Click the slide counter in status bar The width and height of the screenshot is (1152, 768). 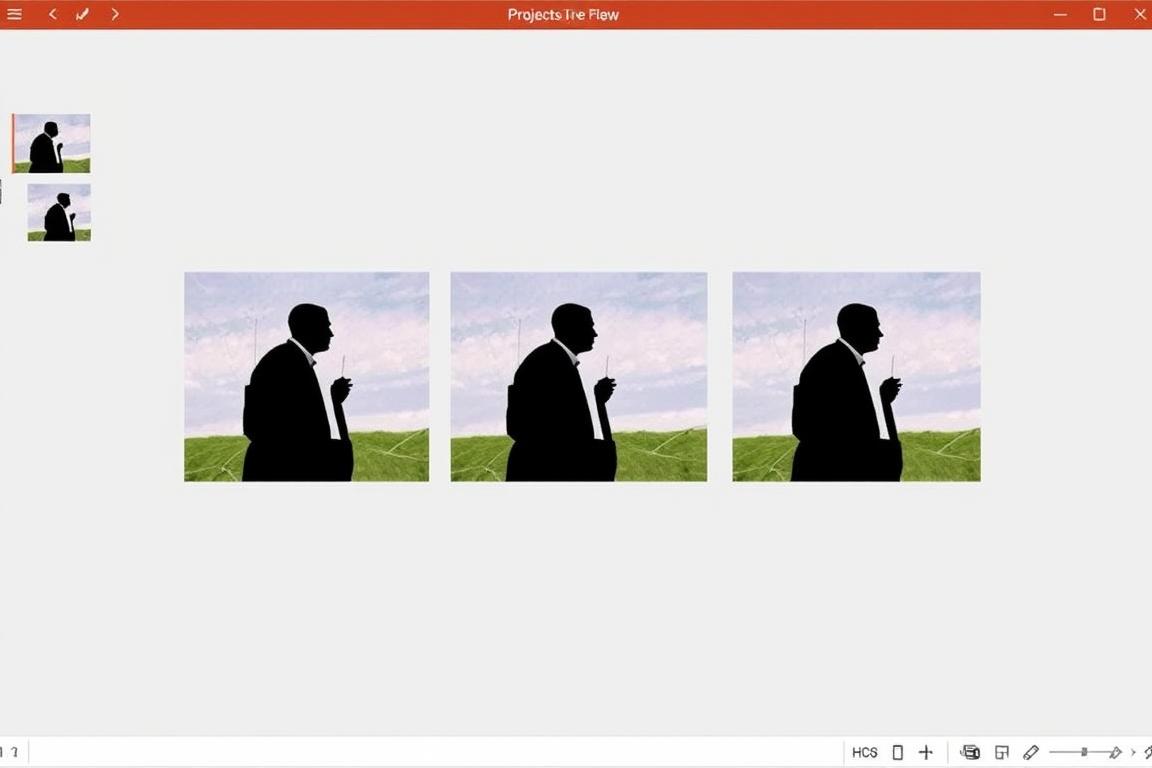pos(10,751)
